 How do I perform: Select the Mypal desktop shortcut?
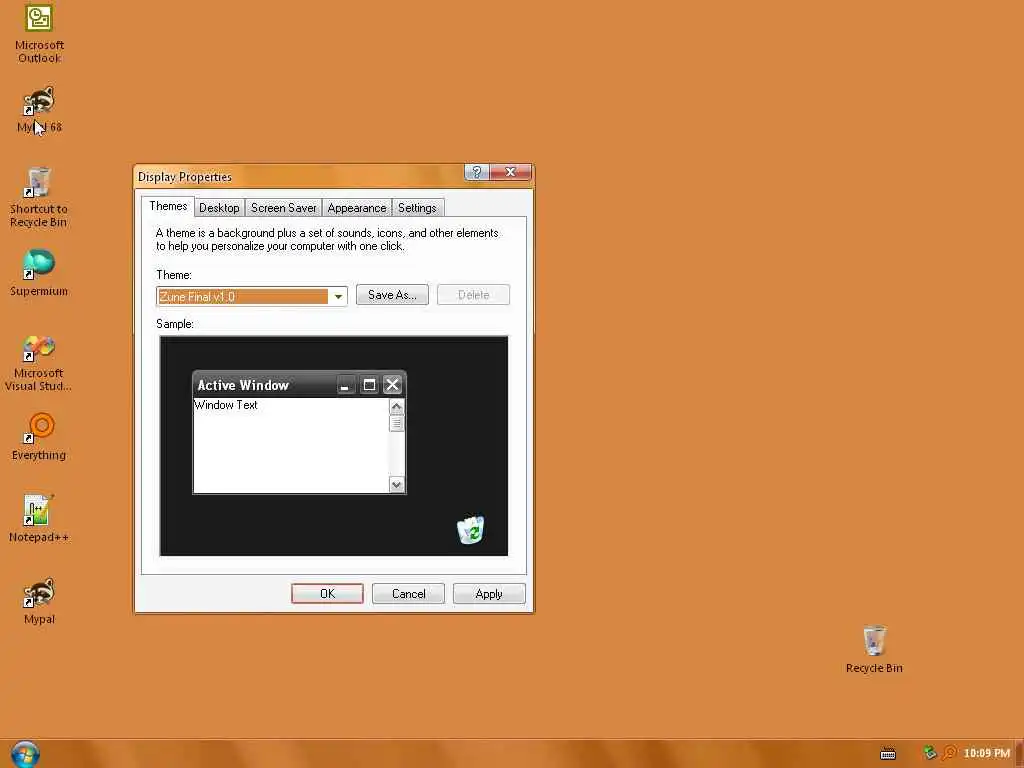pos(39,601)
